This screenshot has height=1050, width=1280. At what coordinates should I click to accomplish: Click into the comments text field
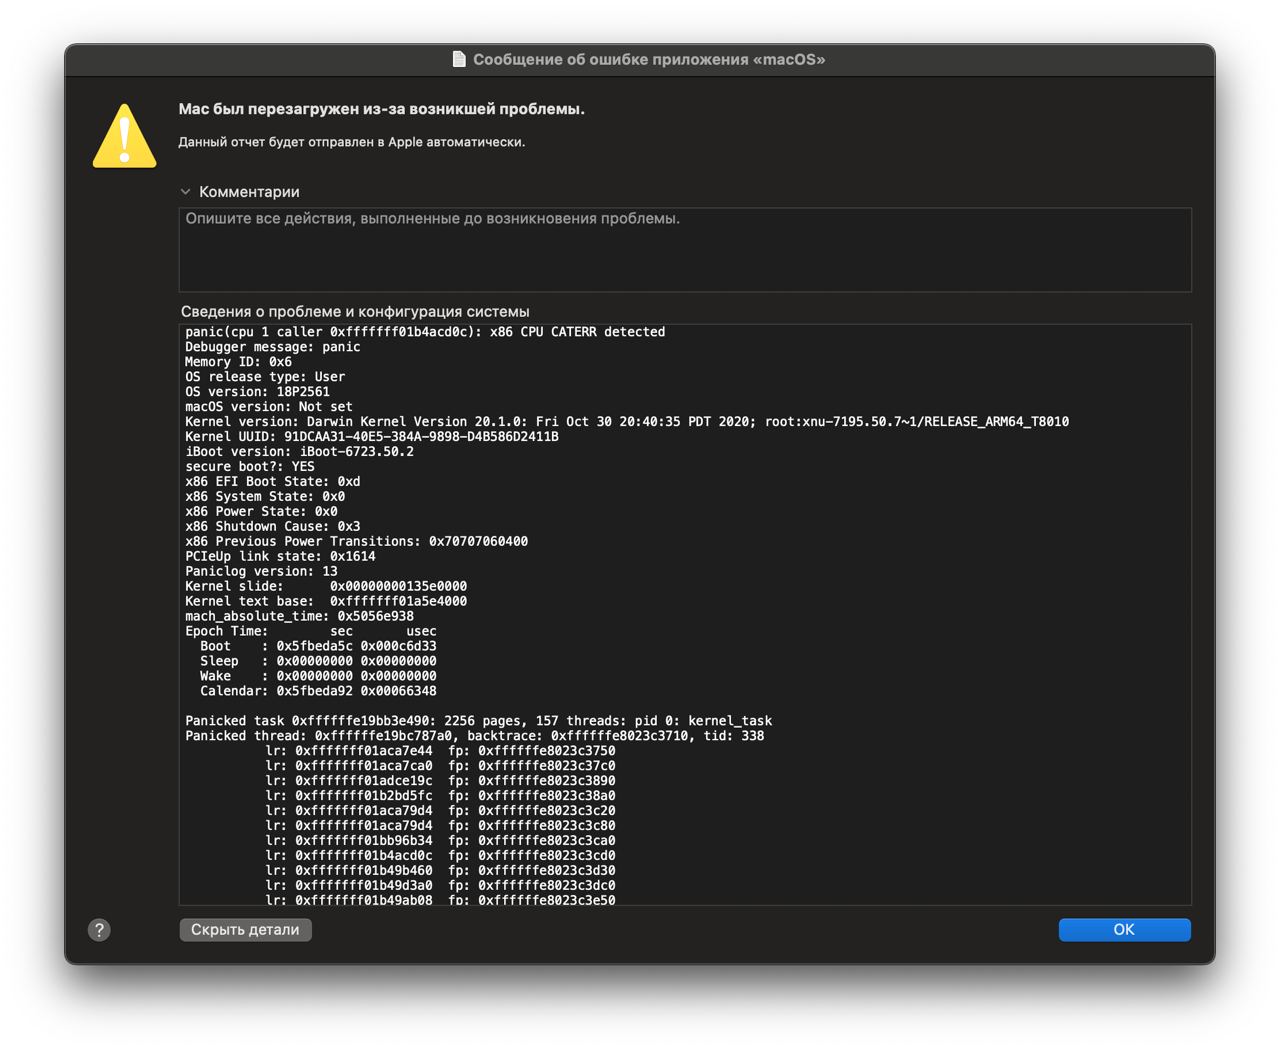pyautogui.click(x=685, y=250)
